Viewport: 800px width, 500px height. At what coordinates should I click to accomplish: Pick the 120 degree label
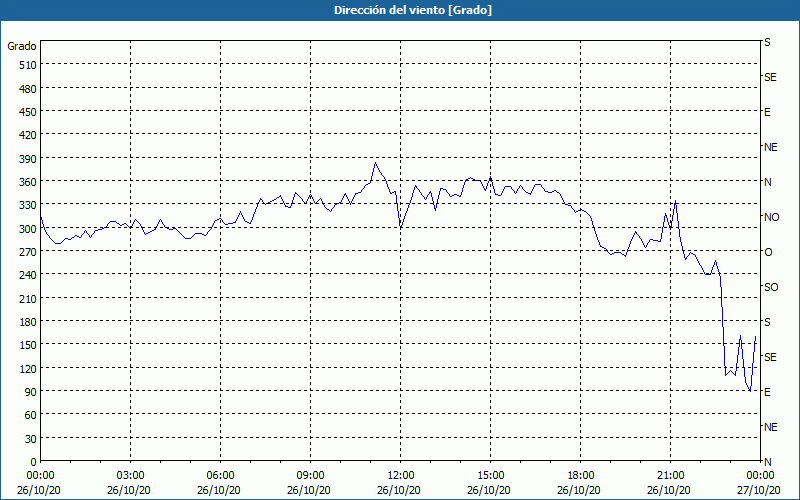[x=28, y=368]
